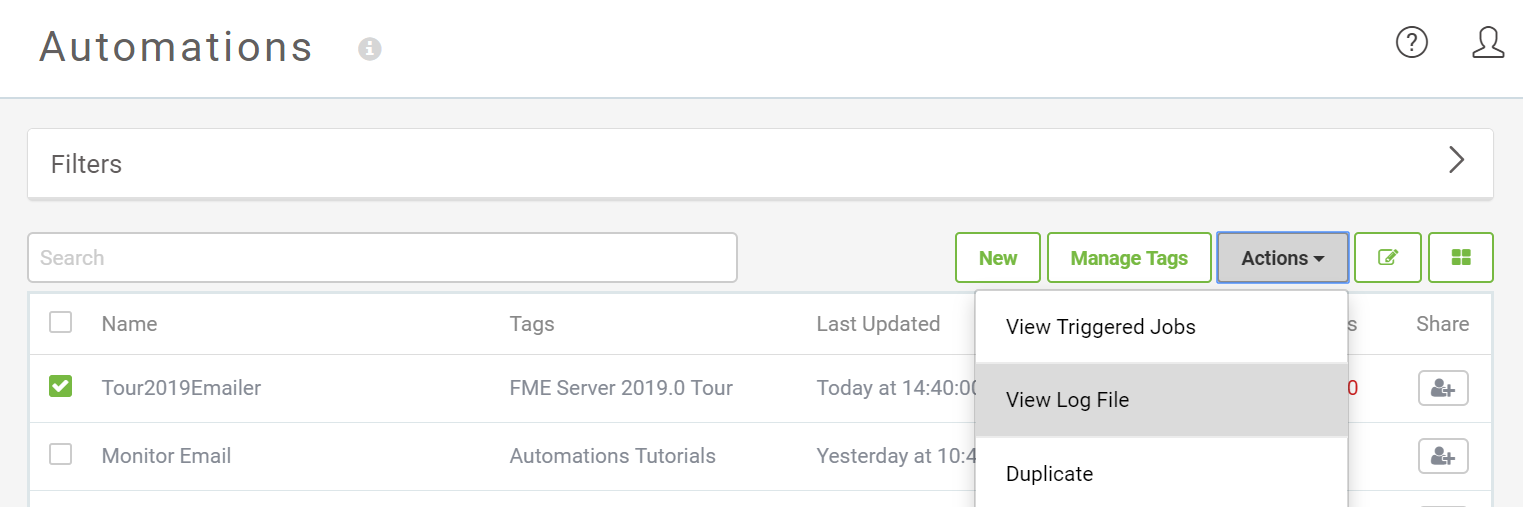Expand the Filters panel chevron

tap(1457, 160)
